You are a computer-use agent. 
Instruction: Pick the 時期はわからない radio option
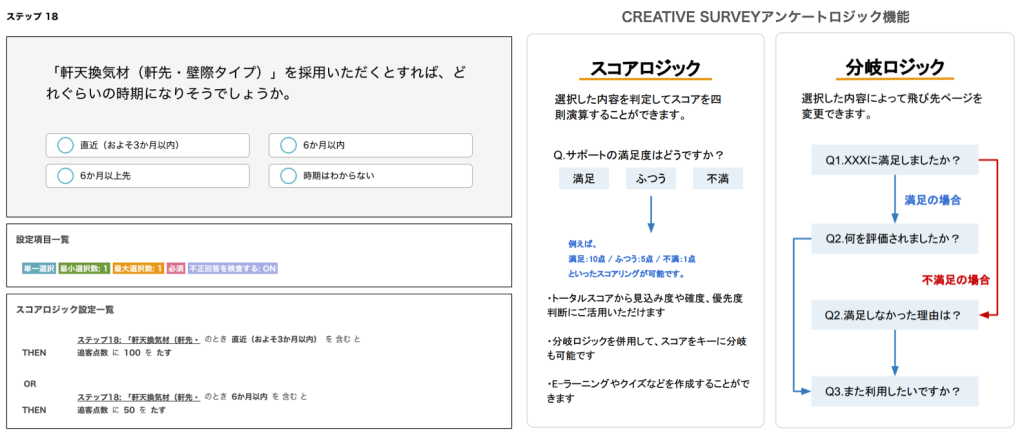[289, 176]
